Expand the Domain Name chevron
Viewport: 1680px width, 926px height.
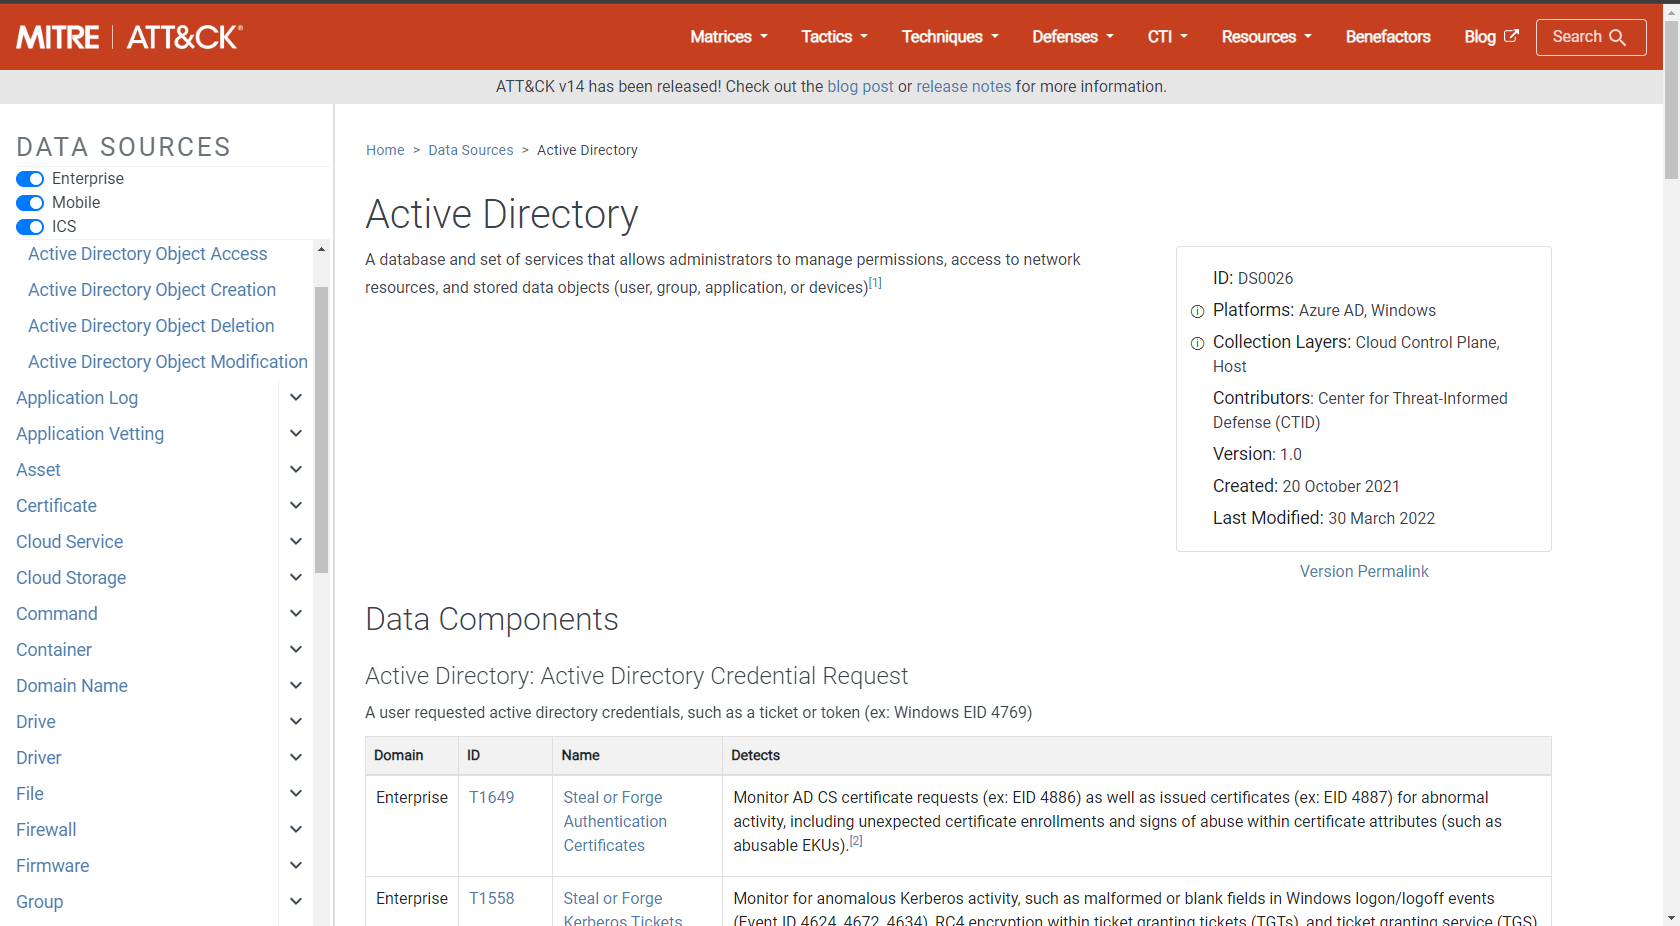[x=296, y=685]
